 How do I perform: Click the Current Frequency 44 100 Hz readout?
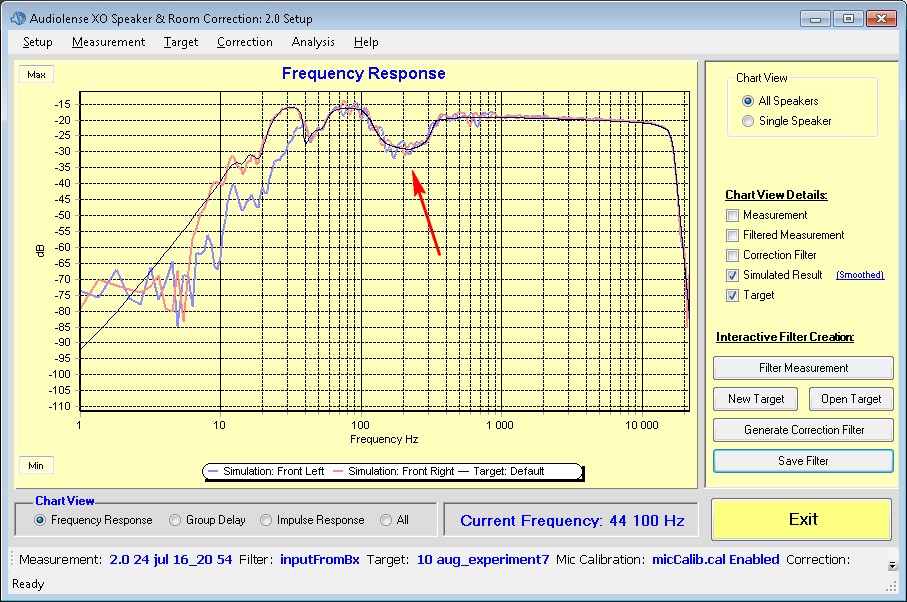(x=572, y=520)
